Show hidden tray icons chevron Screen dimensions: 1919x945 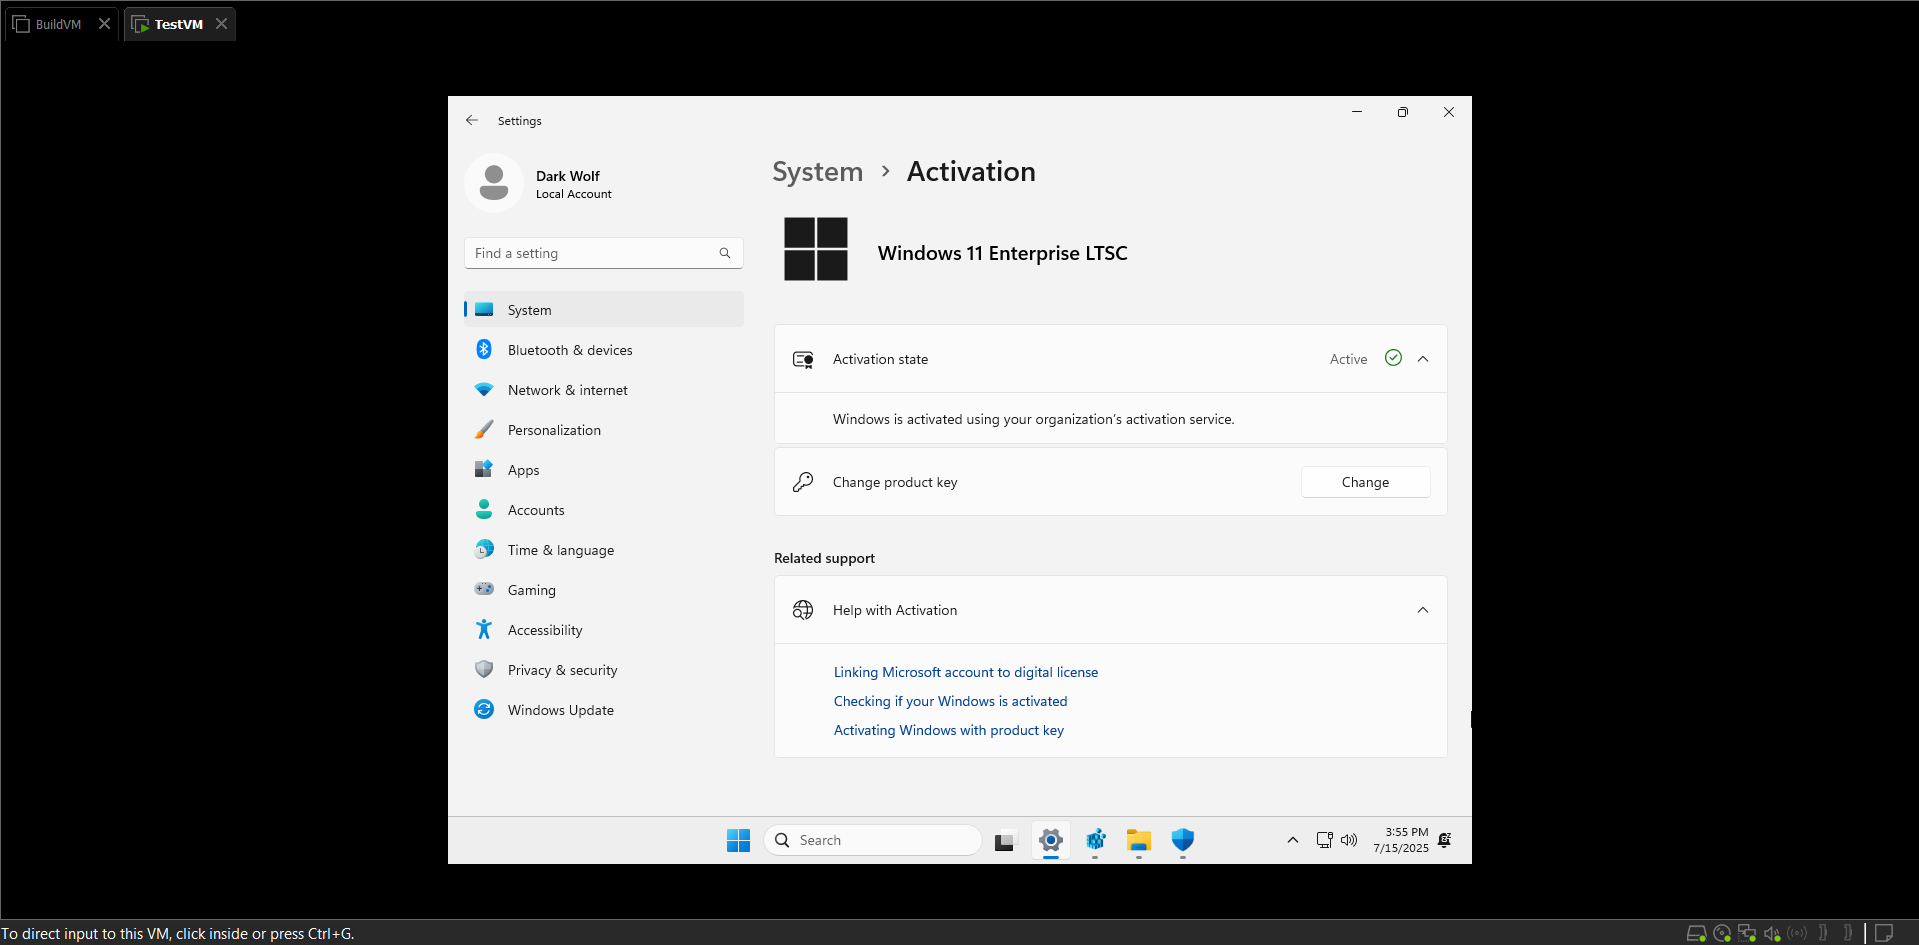1293,840
